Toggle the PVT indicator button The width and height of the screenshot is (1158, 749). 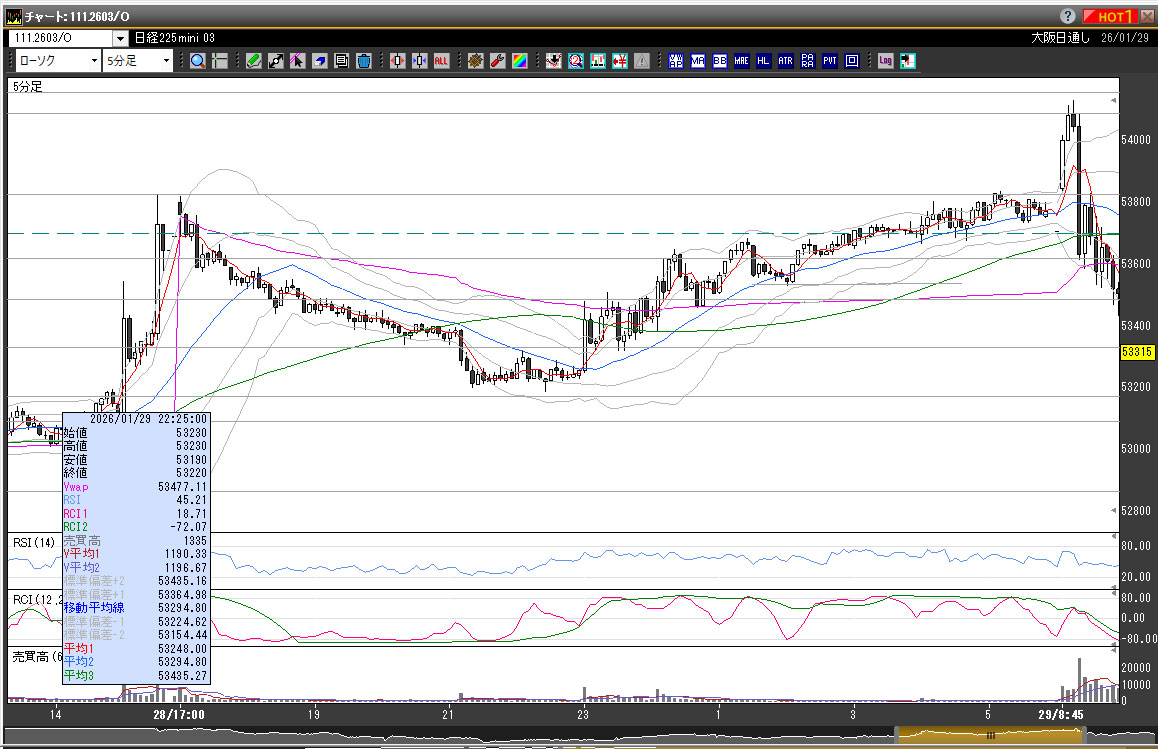(x=830, y=61)
